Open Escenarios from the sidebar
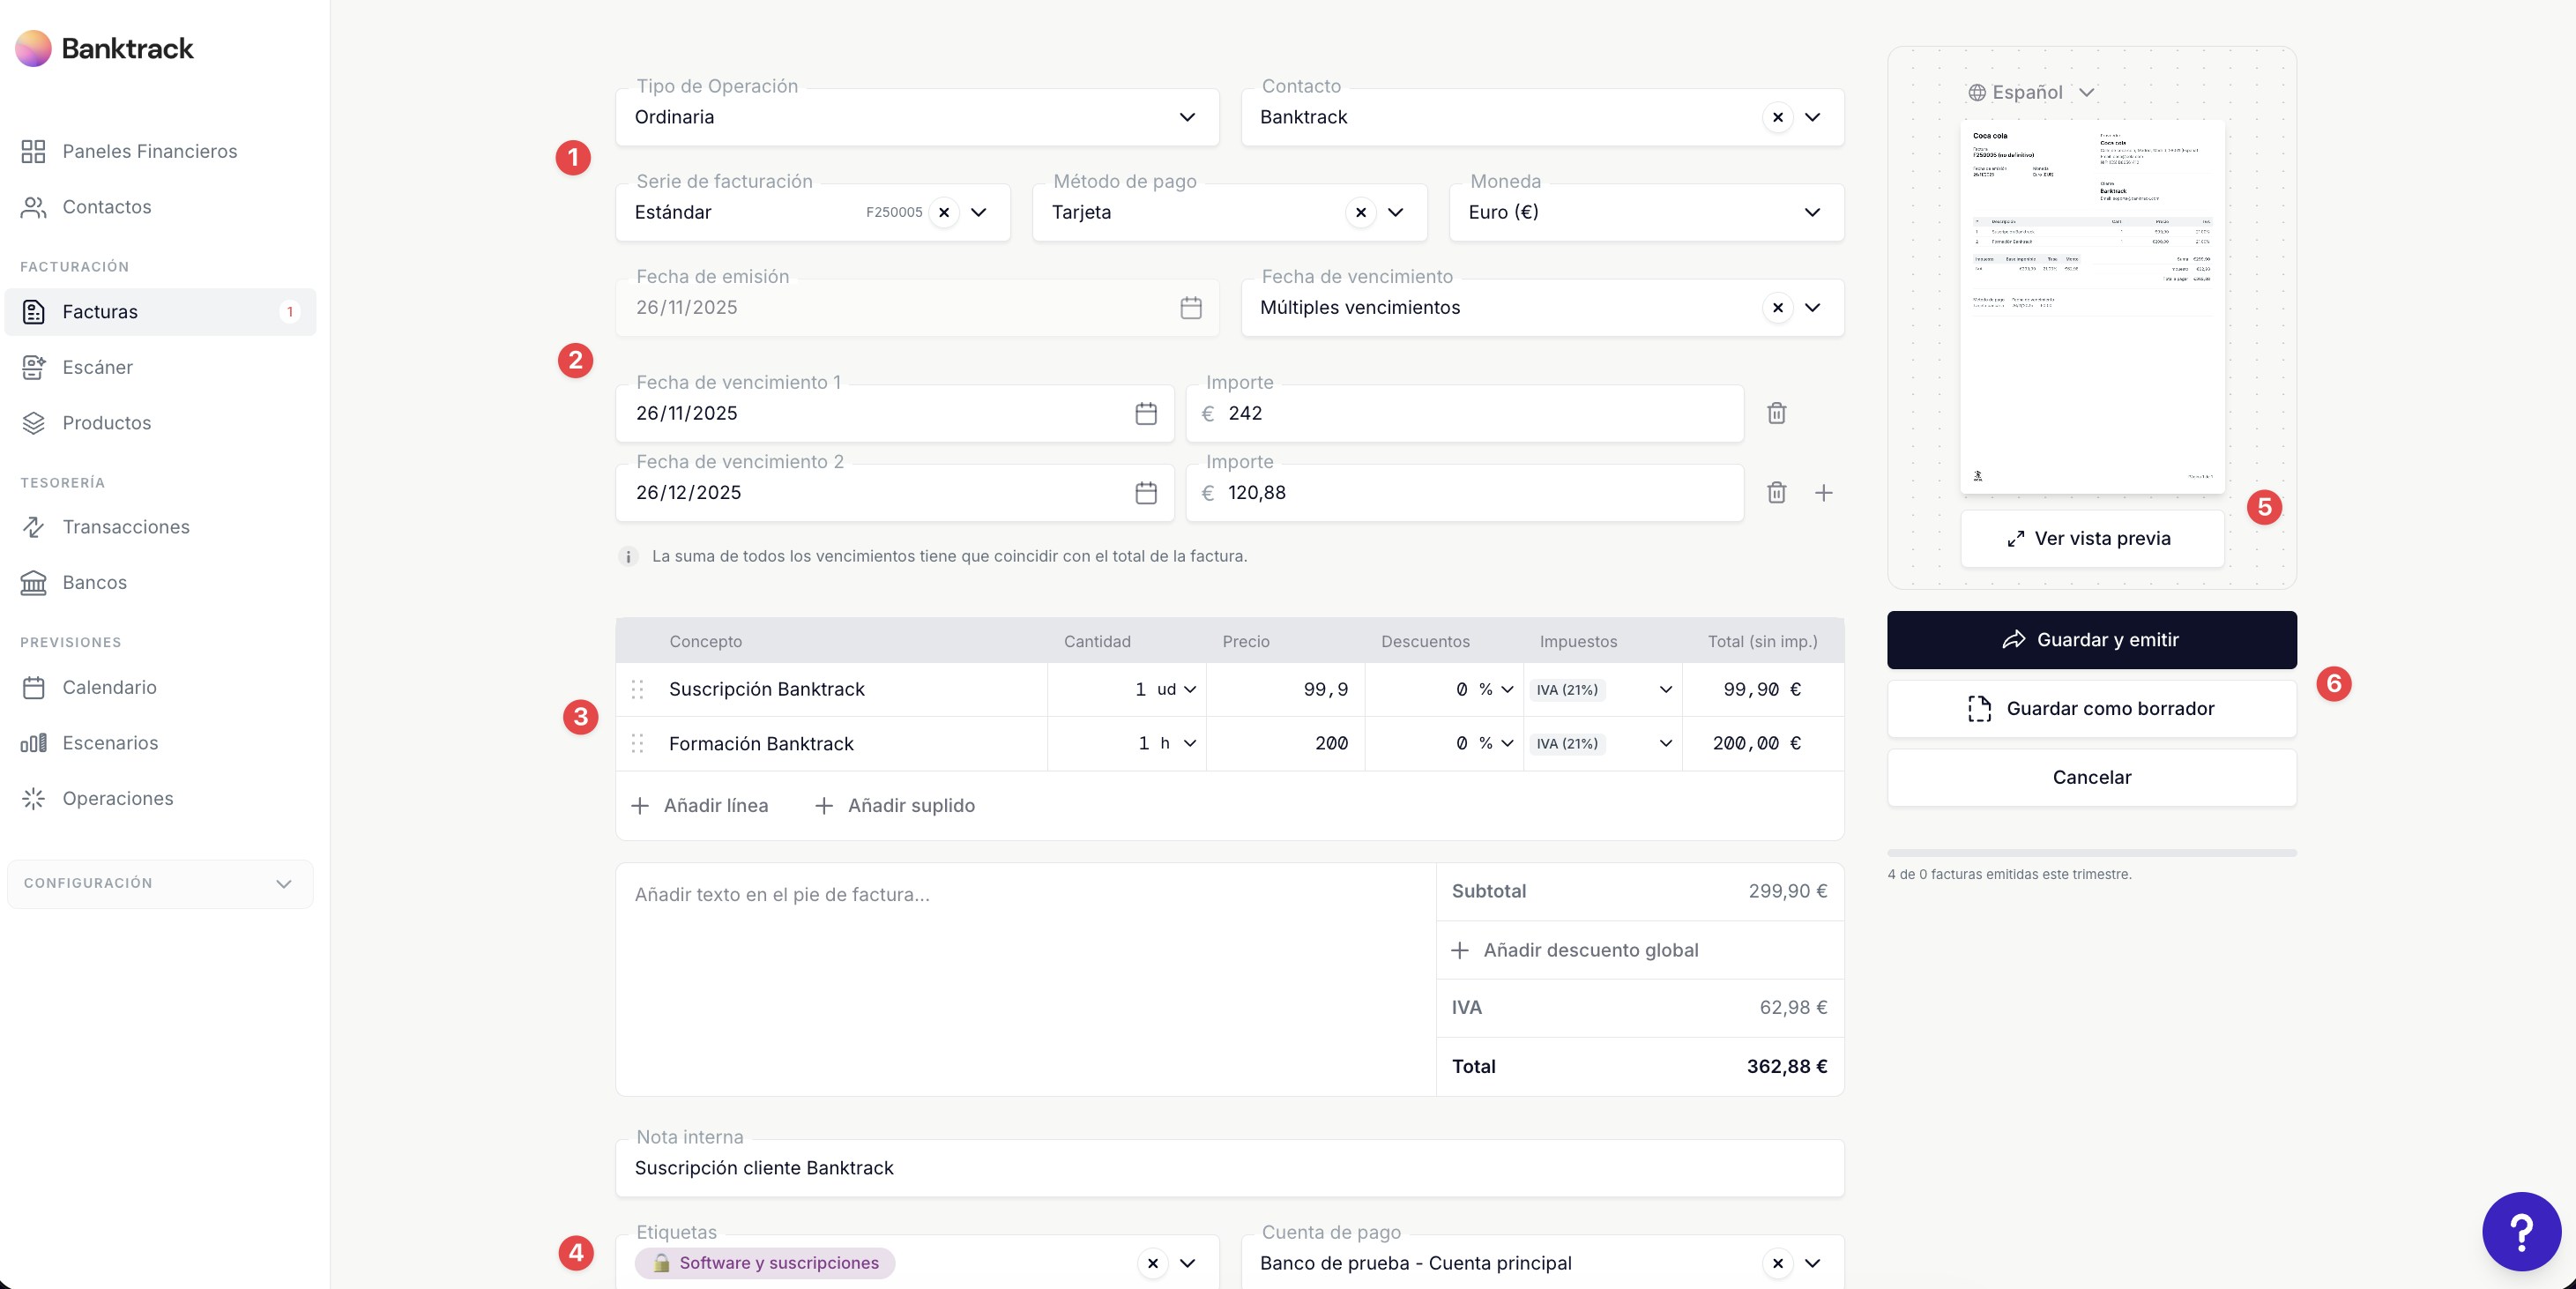This screenshot has width=2576, height=1289. pos(110,743)
